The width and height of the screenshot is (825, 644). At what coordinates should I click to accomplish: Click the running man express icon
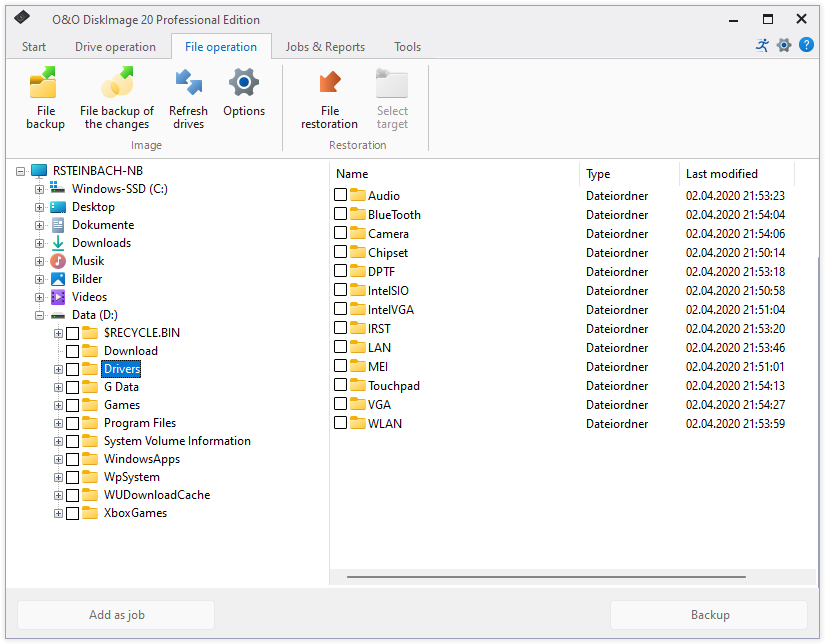coord(762,46)
